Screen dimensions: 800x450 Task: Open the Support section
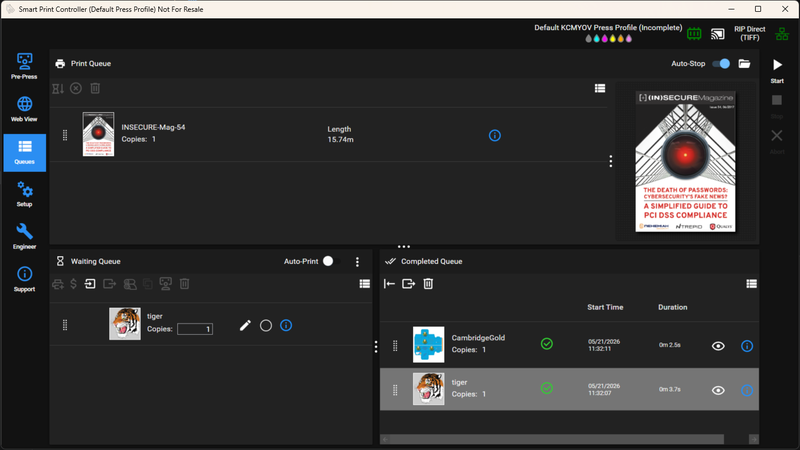(24, 279)
